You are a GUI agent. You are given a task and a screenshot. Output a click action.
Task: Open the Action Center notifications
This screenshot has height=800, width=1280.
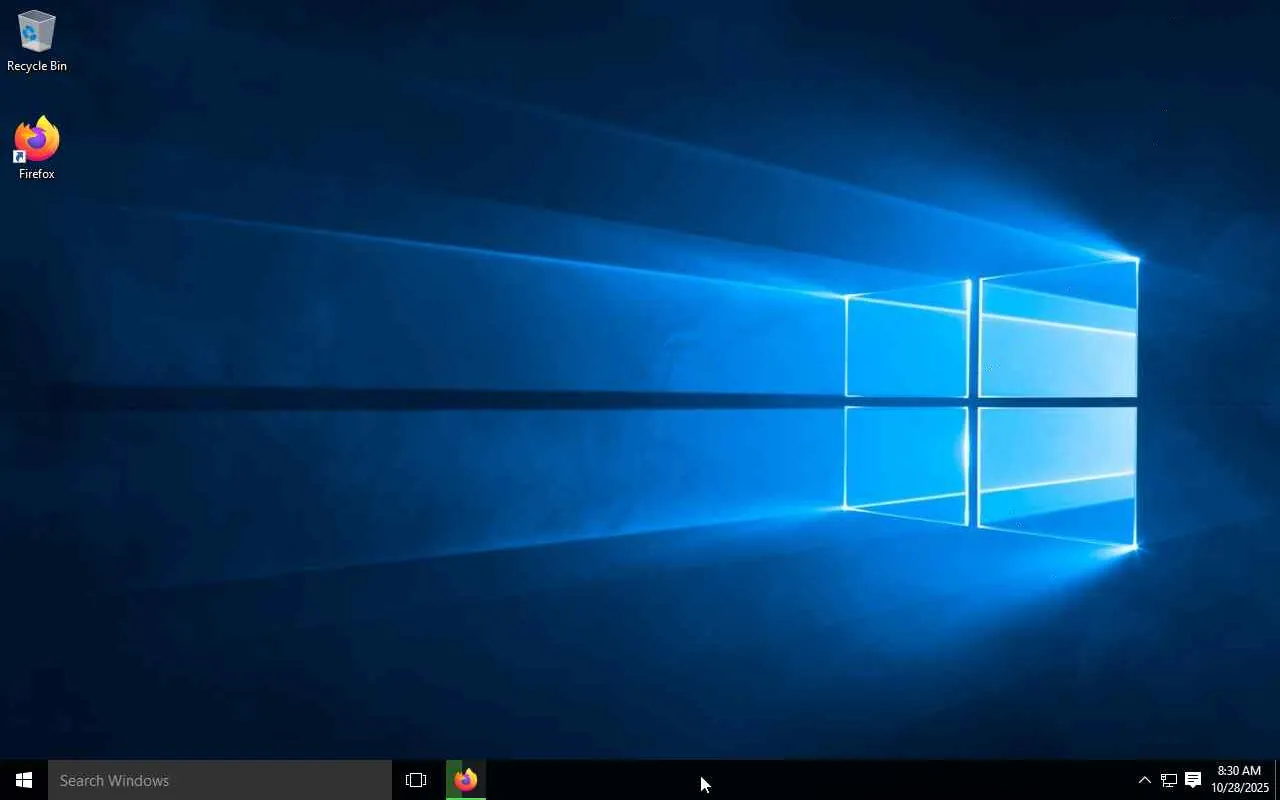point(1193,780)
